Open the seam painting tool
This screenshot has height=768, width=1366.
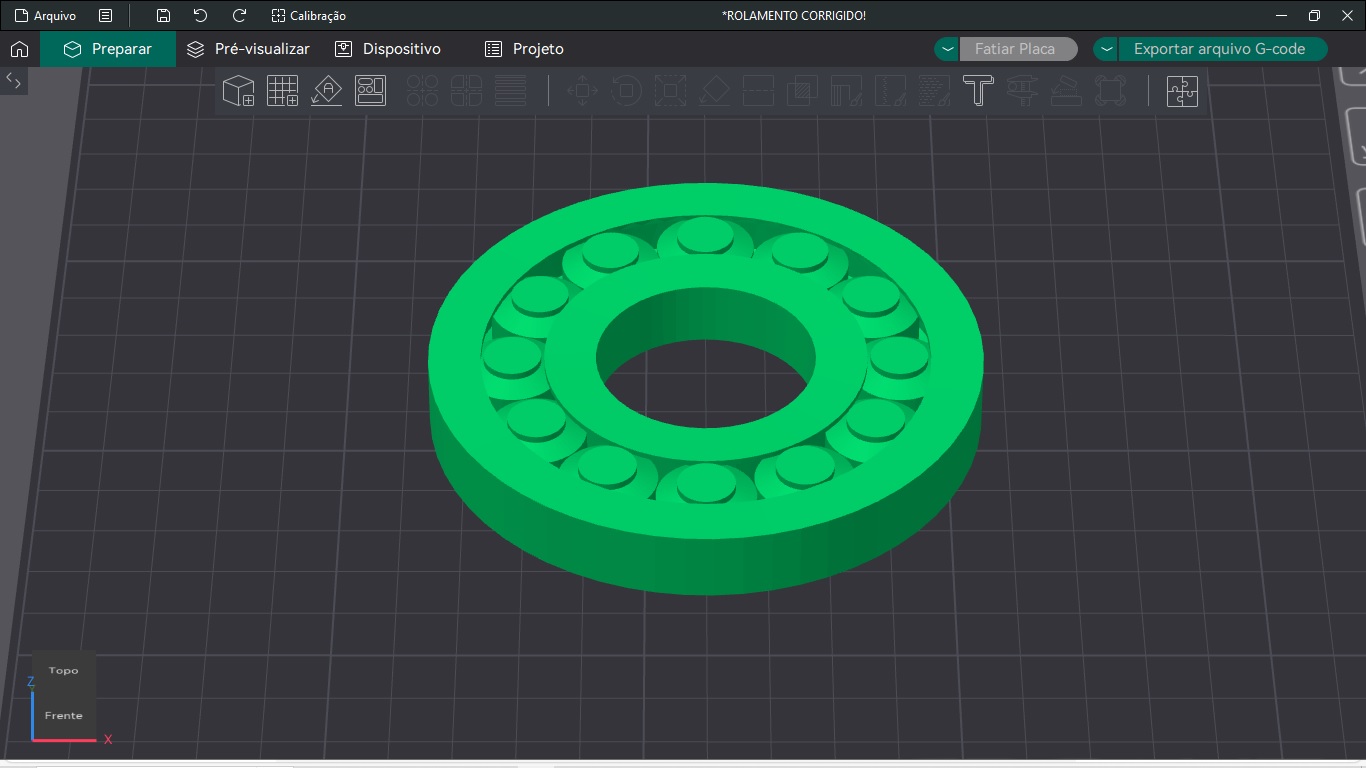click(890, 91)
